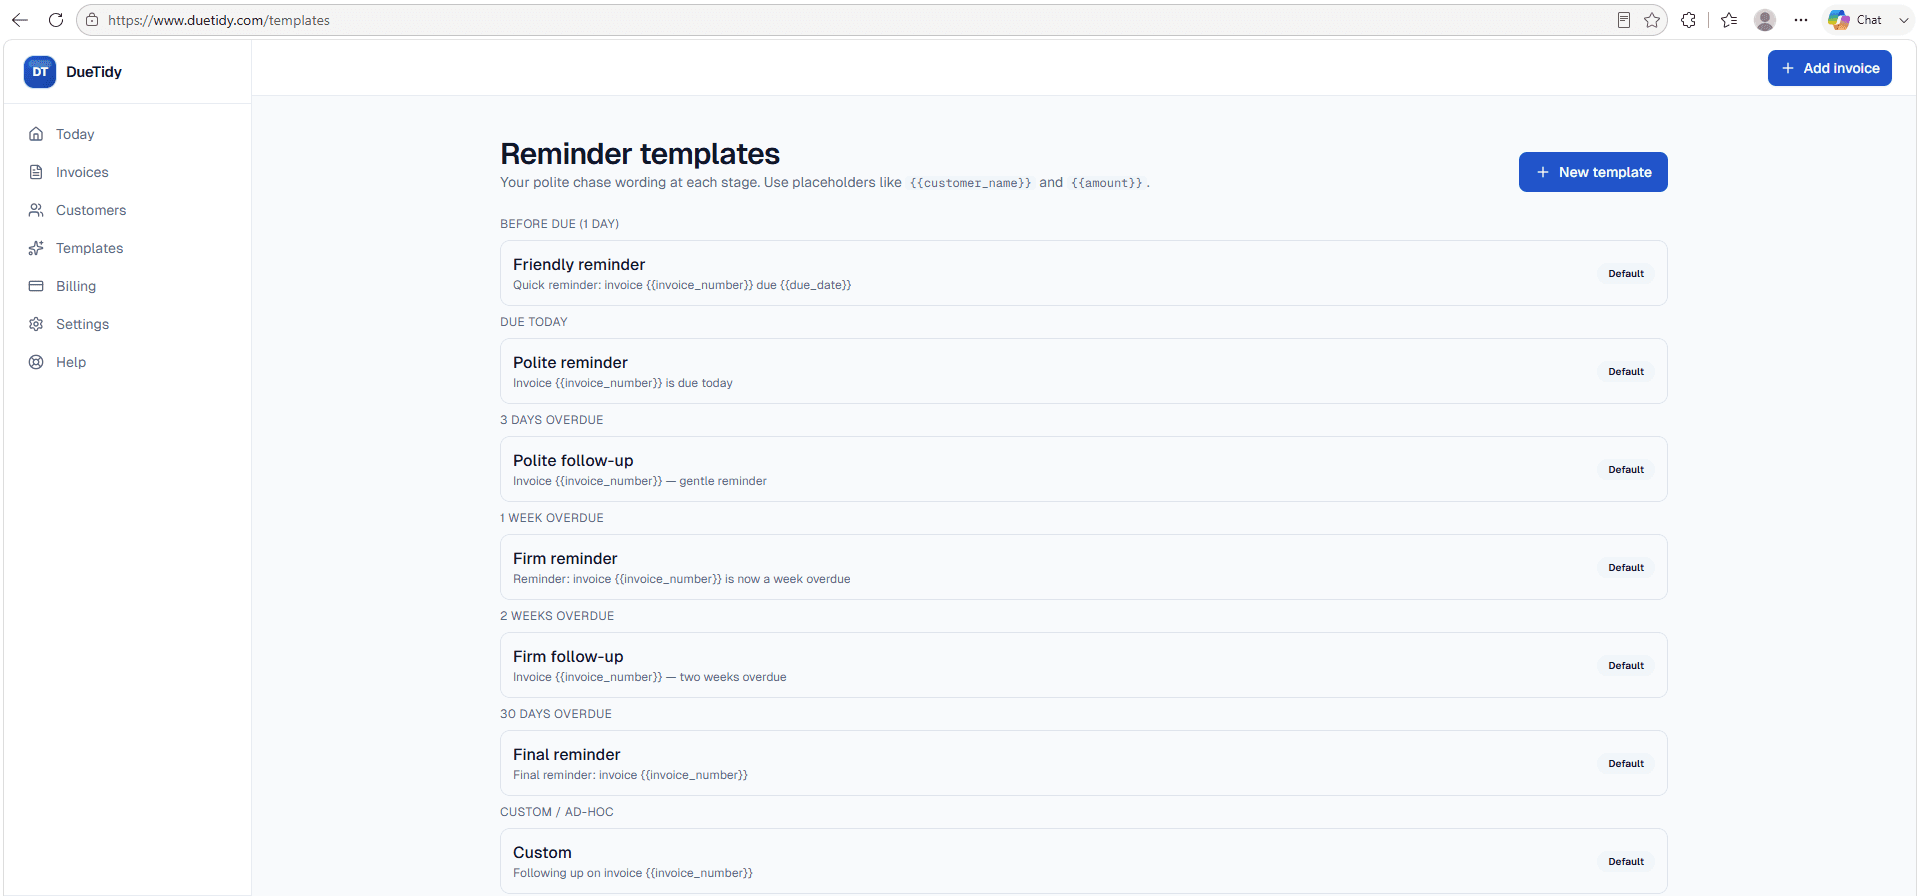Open the favorites list icon
The image size is (1919, 896).
pos(1729,20)
